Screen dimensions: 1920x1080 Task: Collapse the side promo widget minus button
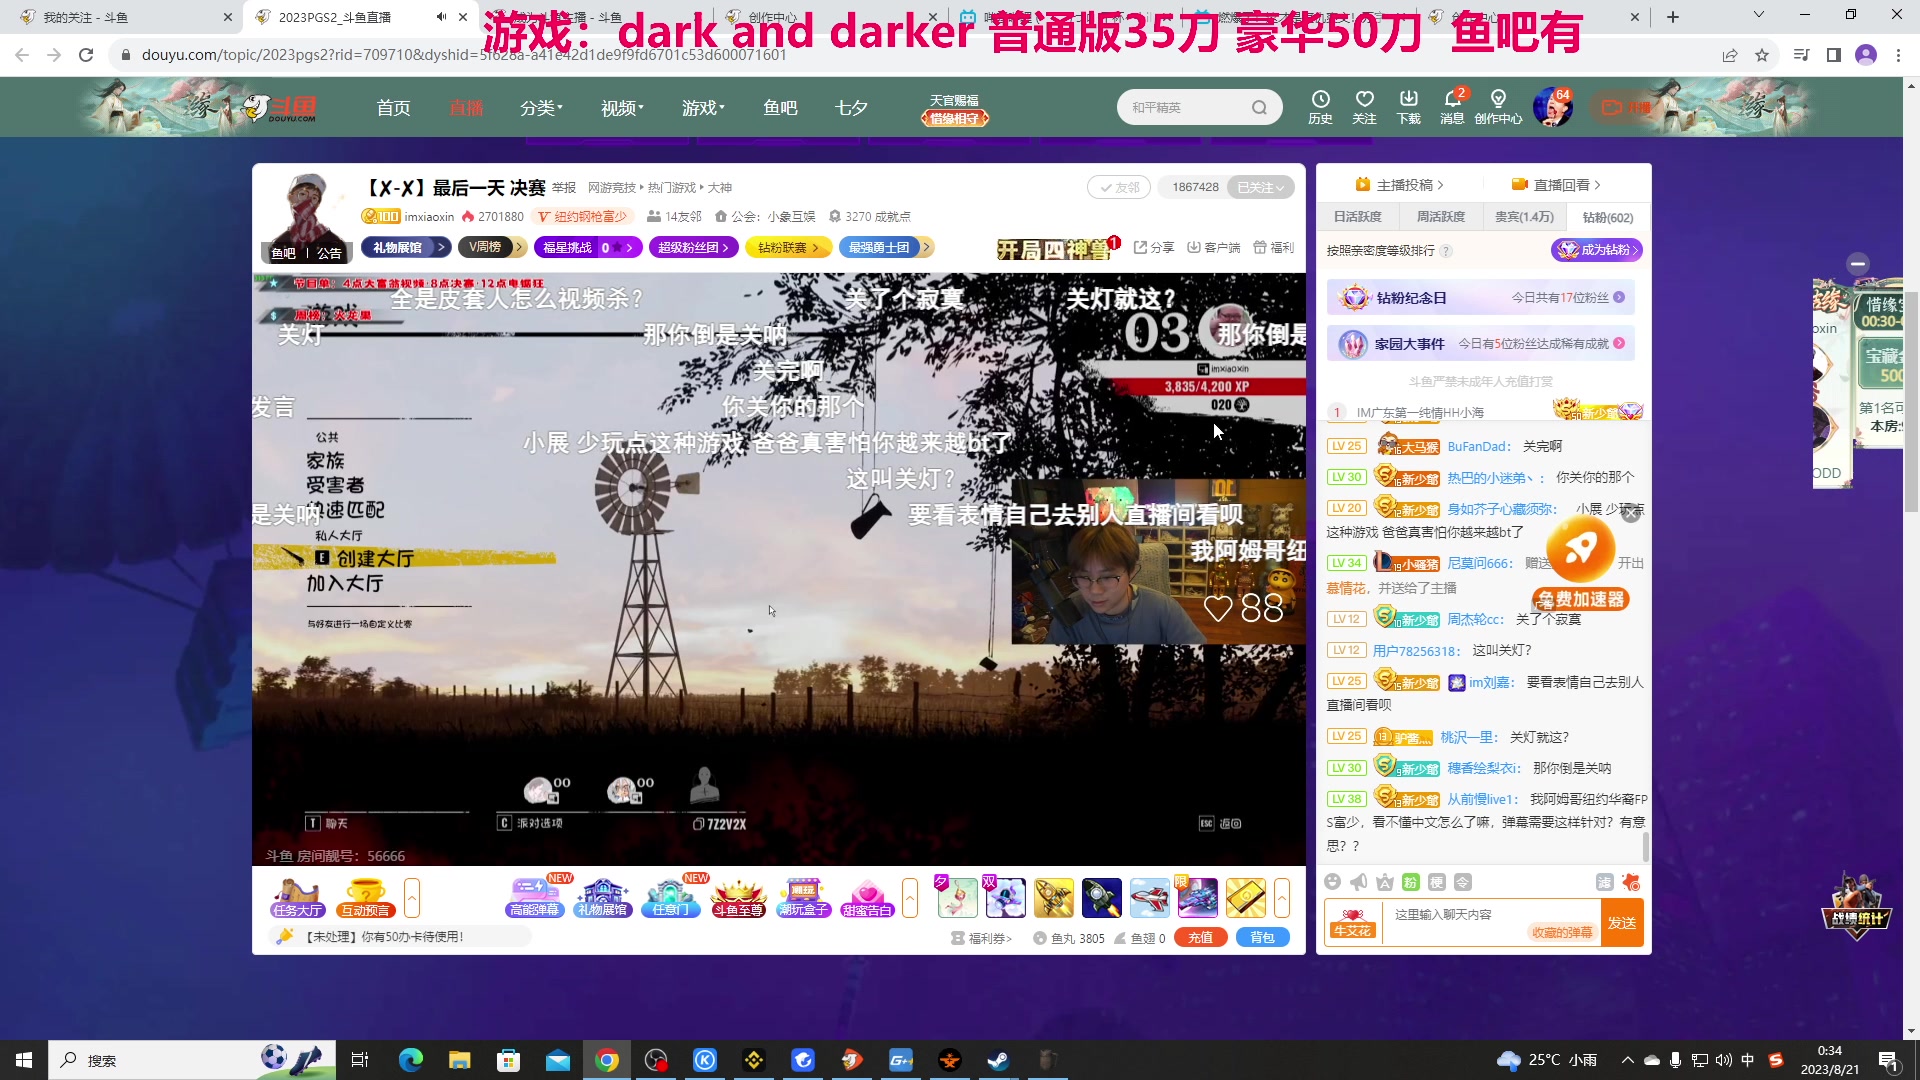1858,263
